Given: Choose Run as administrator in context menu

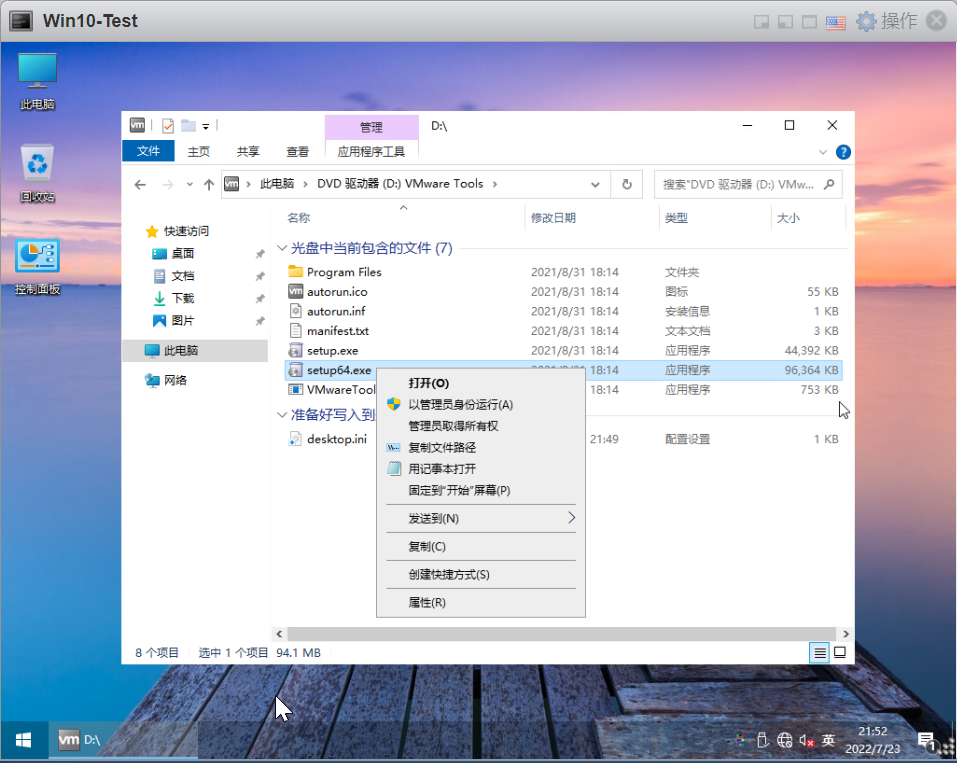Looking at the screenshot, I should [x=481, y=405].
